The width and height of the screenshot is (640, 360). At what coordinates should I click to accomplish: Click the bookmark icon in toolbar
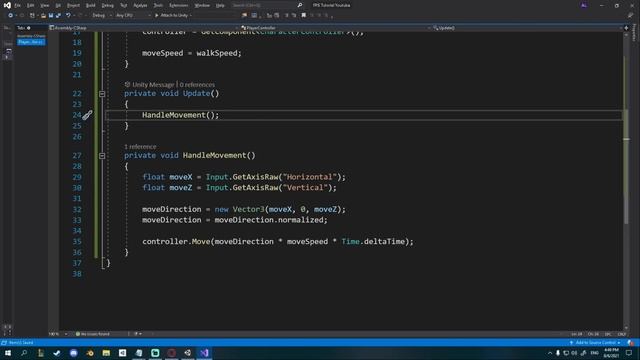tap(304, 16)
